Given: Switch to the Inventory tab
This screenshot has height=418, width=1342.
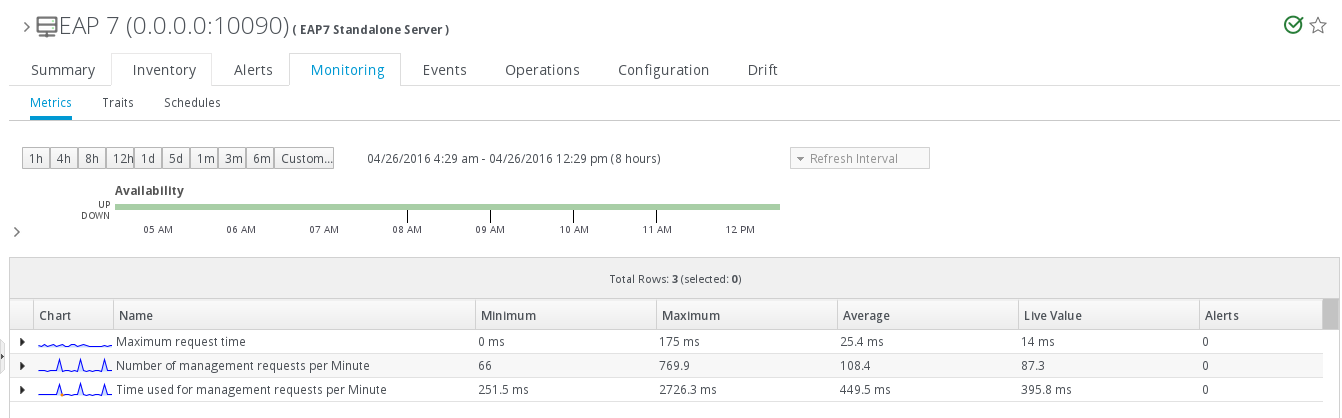Looking at the screenshot, I should (x=161, y=70).
